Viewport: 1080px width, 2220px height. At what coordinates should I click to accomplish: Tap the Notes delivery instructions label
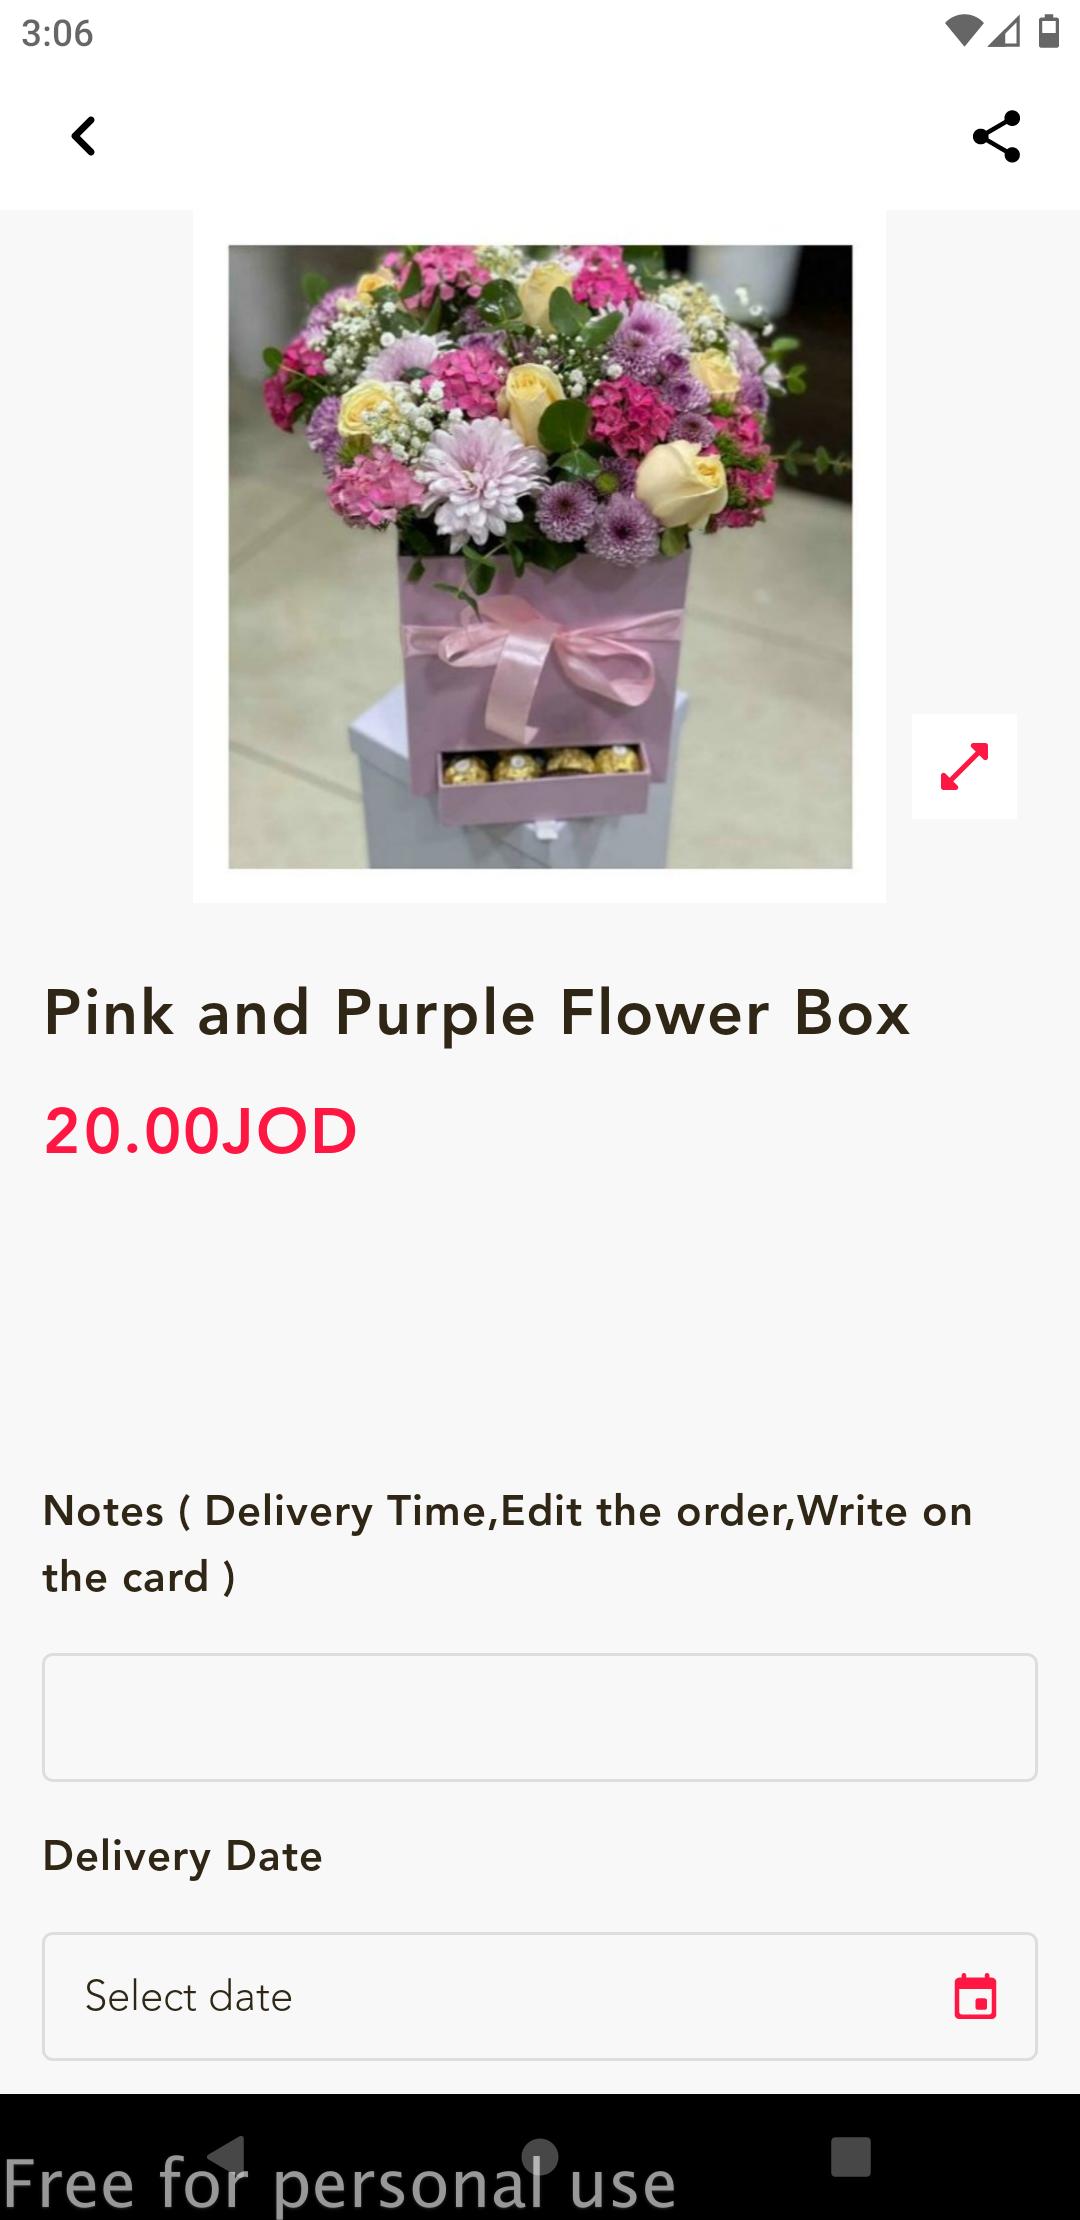(x=507, y=1543)
